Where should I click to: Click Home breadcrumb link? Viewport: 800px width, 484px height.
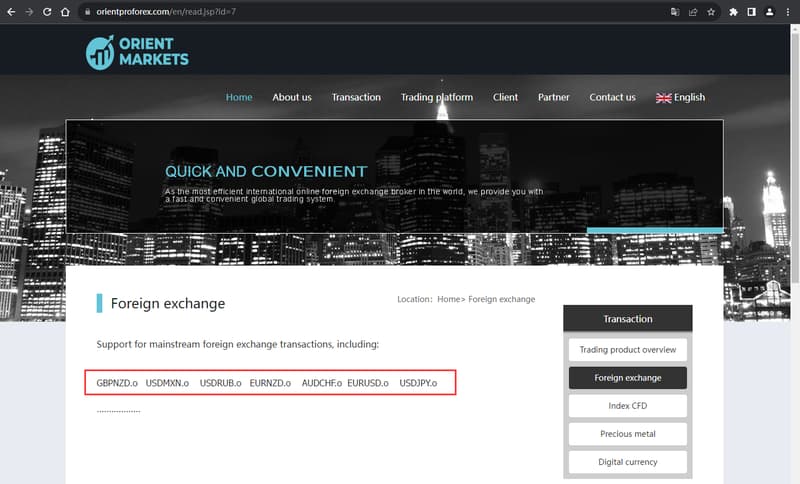coord(448,299)
